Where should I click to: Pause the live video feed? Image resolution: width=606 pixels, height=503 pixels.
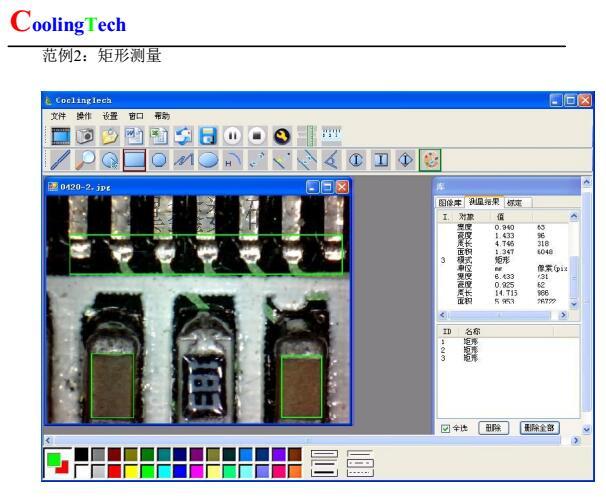[x=233, y=136]
